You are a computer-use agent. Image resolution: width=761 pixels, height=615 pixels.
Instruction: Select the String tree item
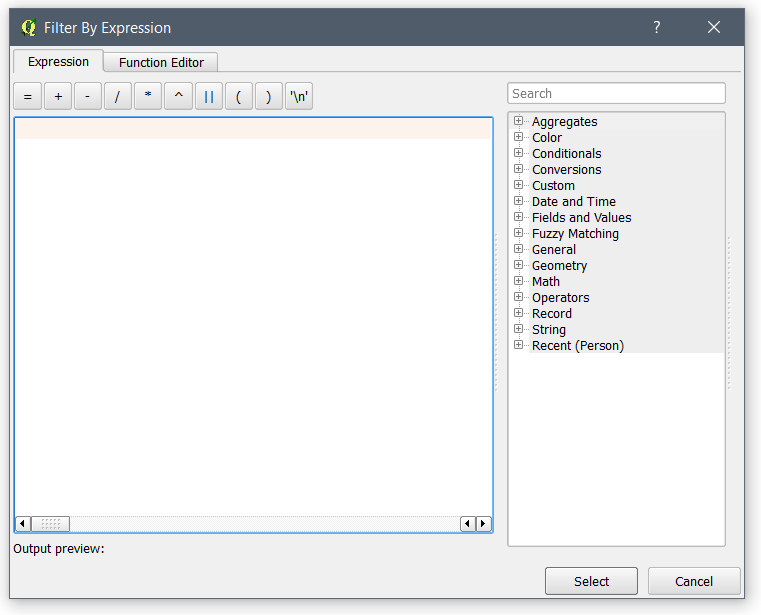pyautogui.click(x=549, y=330)
